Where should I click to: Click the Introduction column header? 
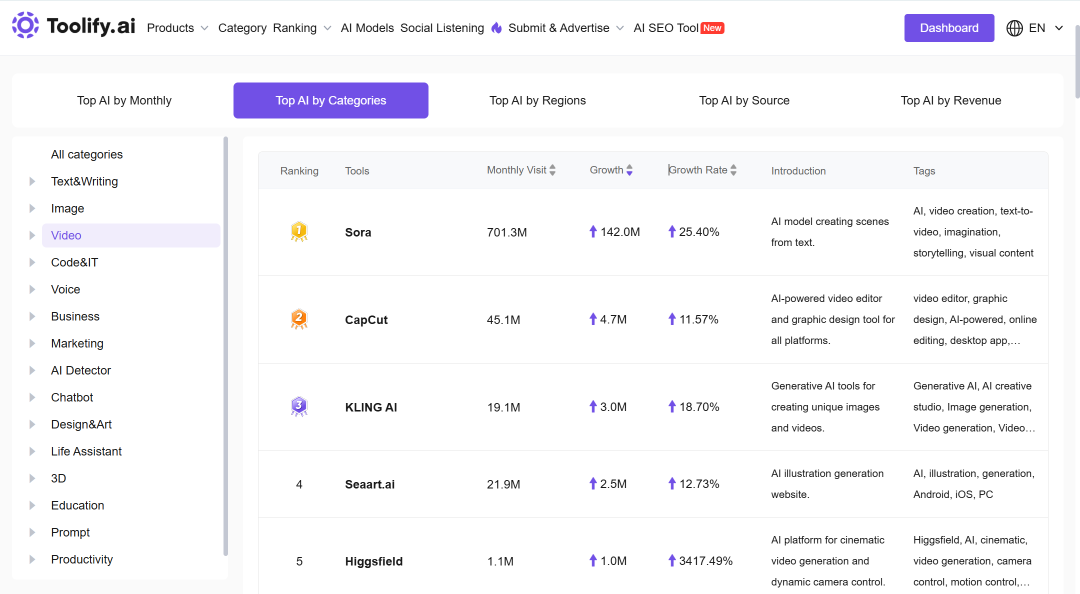point(798,171)
